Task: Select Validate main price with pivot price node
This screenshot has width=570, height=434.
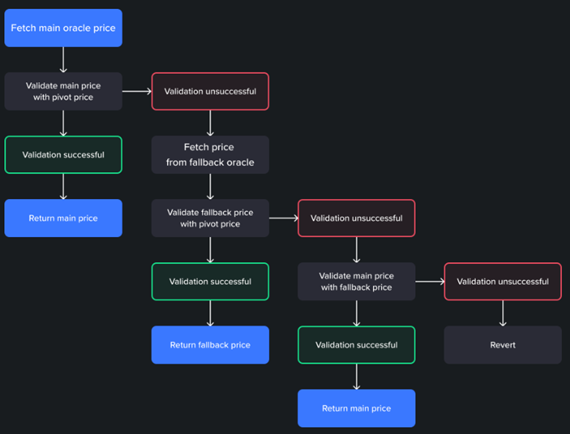Action: pyautogui.click(x=63, y=91)
